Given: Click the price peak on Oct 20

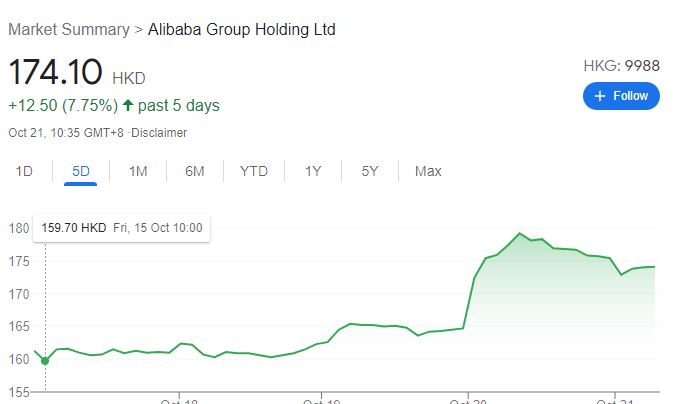Looking at the screenshot, I should pyautogui.click(x=520, y=233).
